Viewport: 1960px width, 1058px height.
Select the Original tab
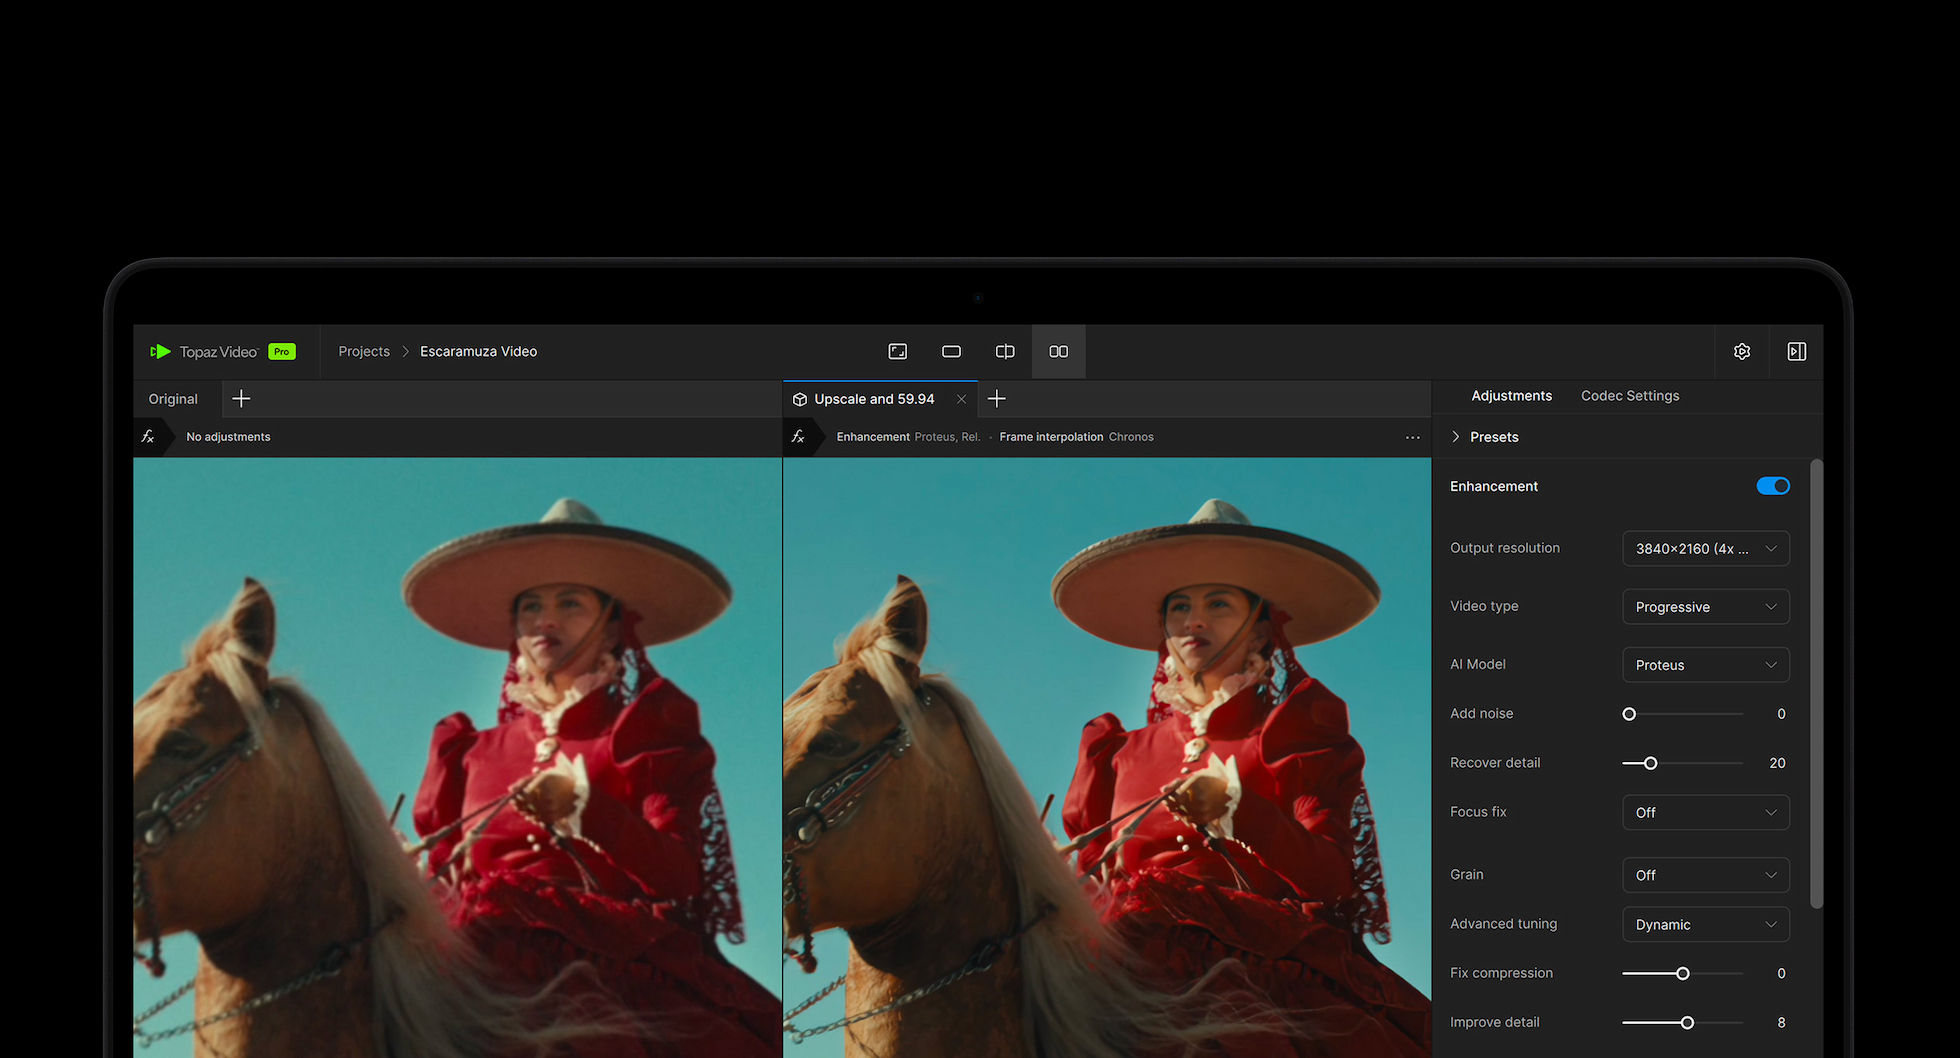click(x=172, y=398)
